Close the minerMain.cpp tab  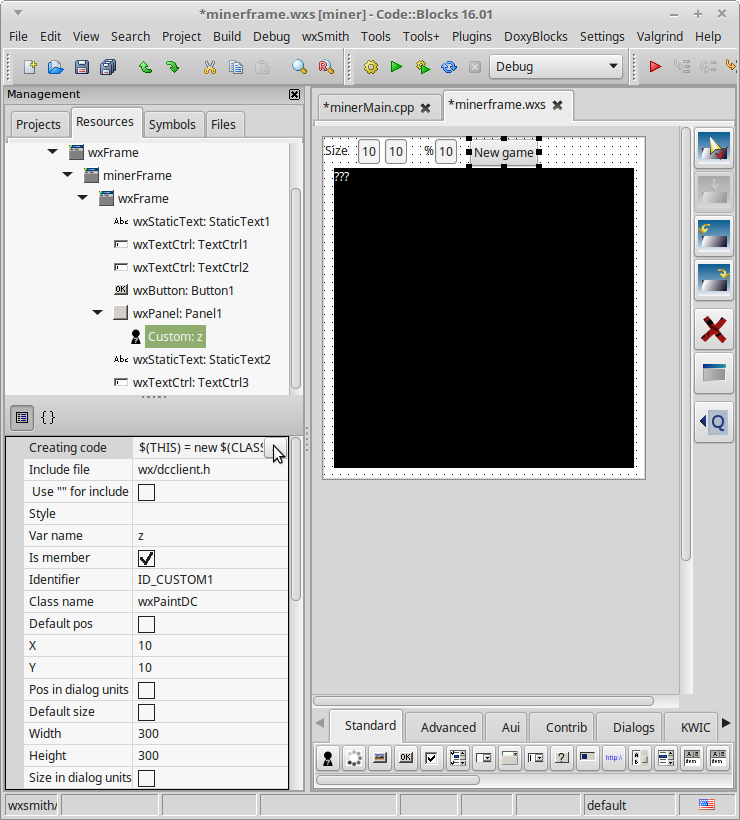pos(426,108)
